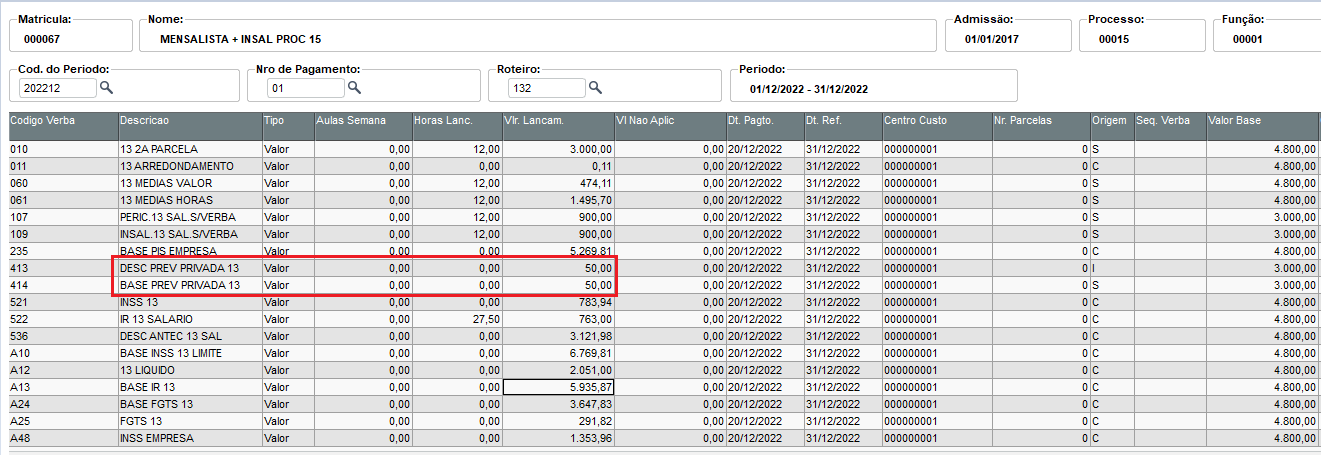1321x455 pixels.
Task: Click the Admissão field 01/01/2017
Action: coord(1007,34)
